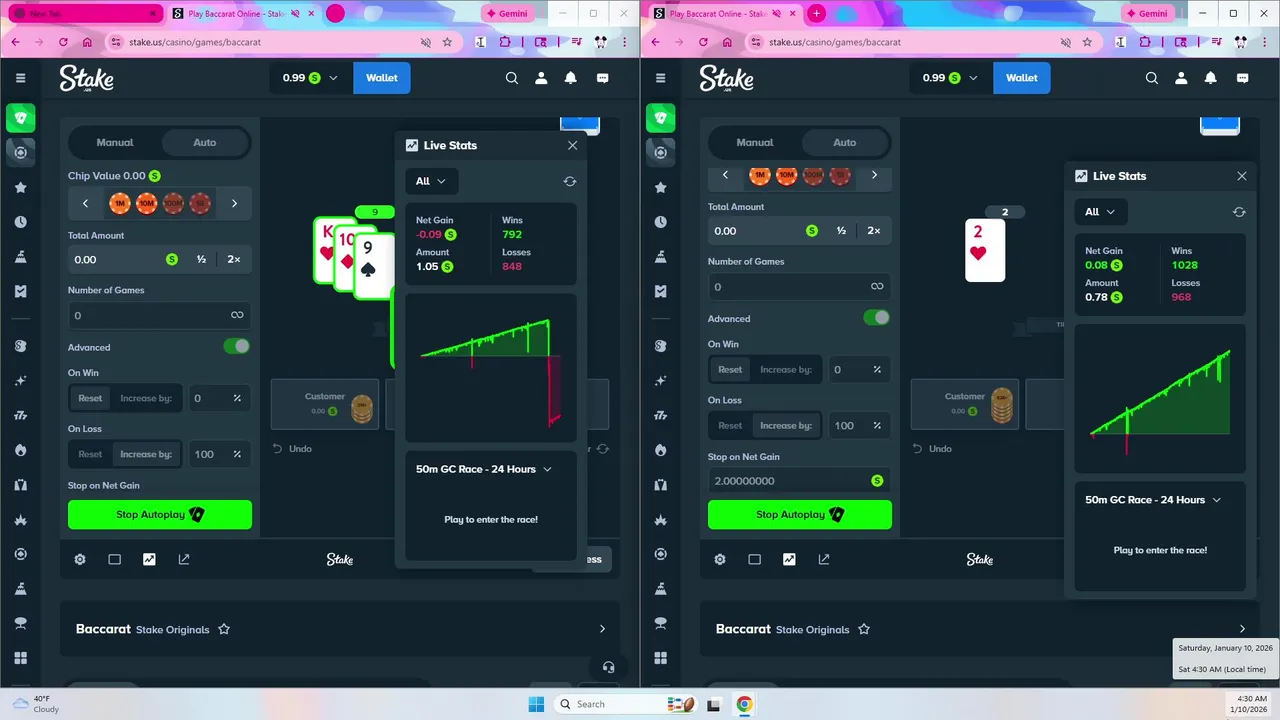The image size is (1280, 720).
Task: Click Stop Autoplay in left window
Action: click(x=160, y=515)
